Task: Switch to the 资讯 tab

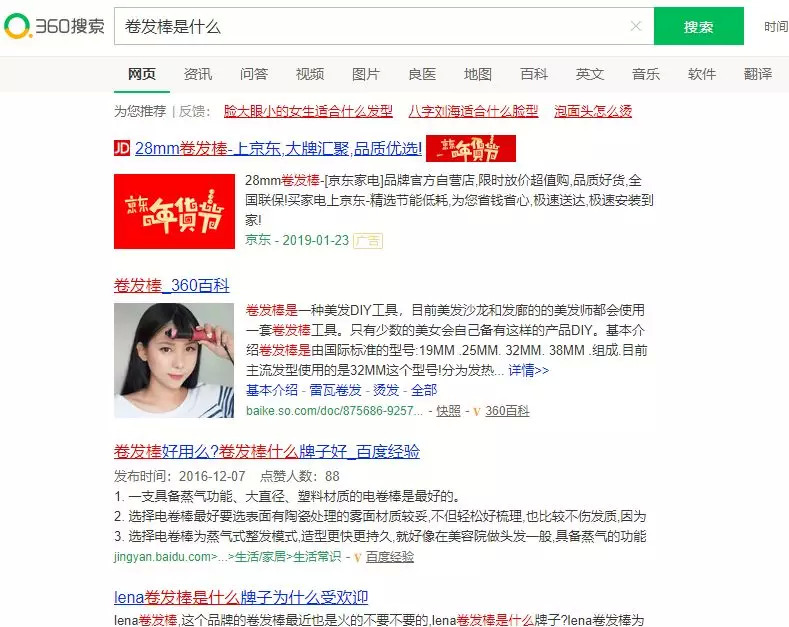Action: 198,74
